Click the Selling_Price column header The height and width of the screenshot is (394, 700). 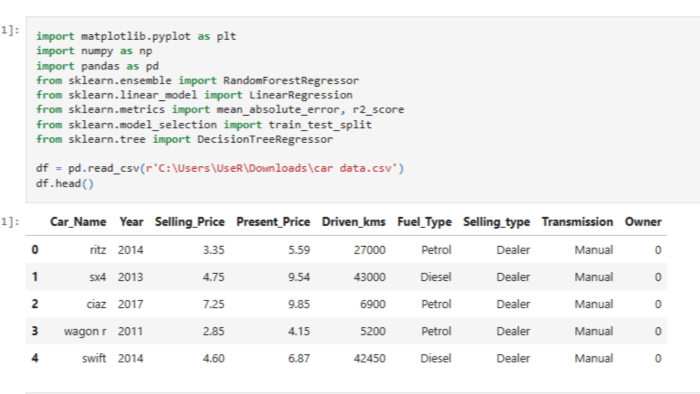click(x=190, y=222)
